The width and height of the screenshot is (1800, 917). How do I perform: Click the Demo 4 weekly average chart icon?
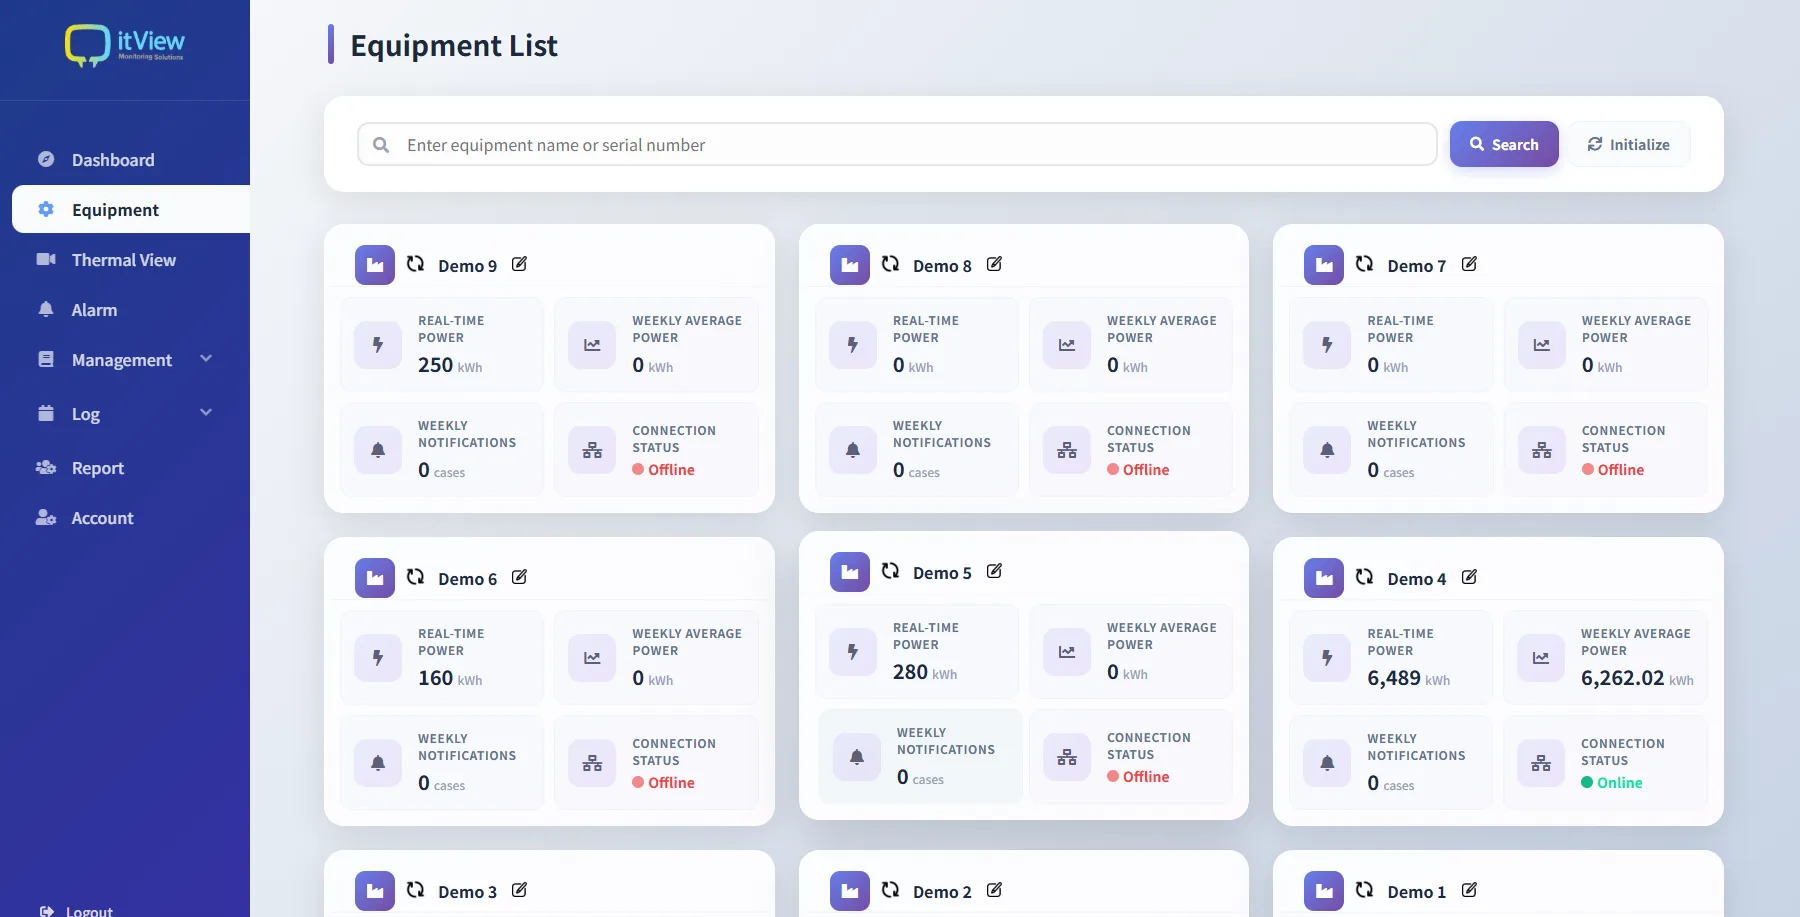point(1541,658)
